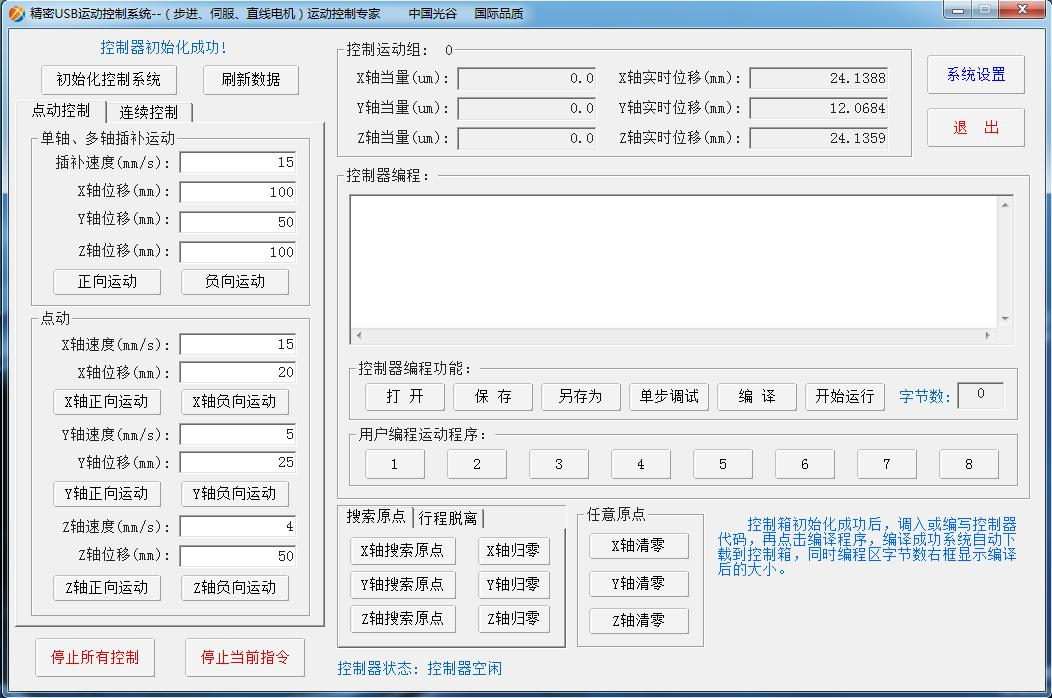Screen dimensions: 1052x698
Task: Click the Z轴归零 button
Action: [x=514, y=619]
